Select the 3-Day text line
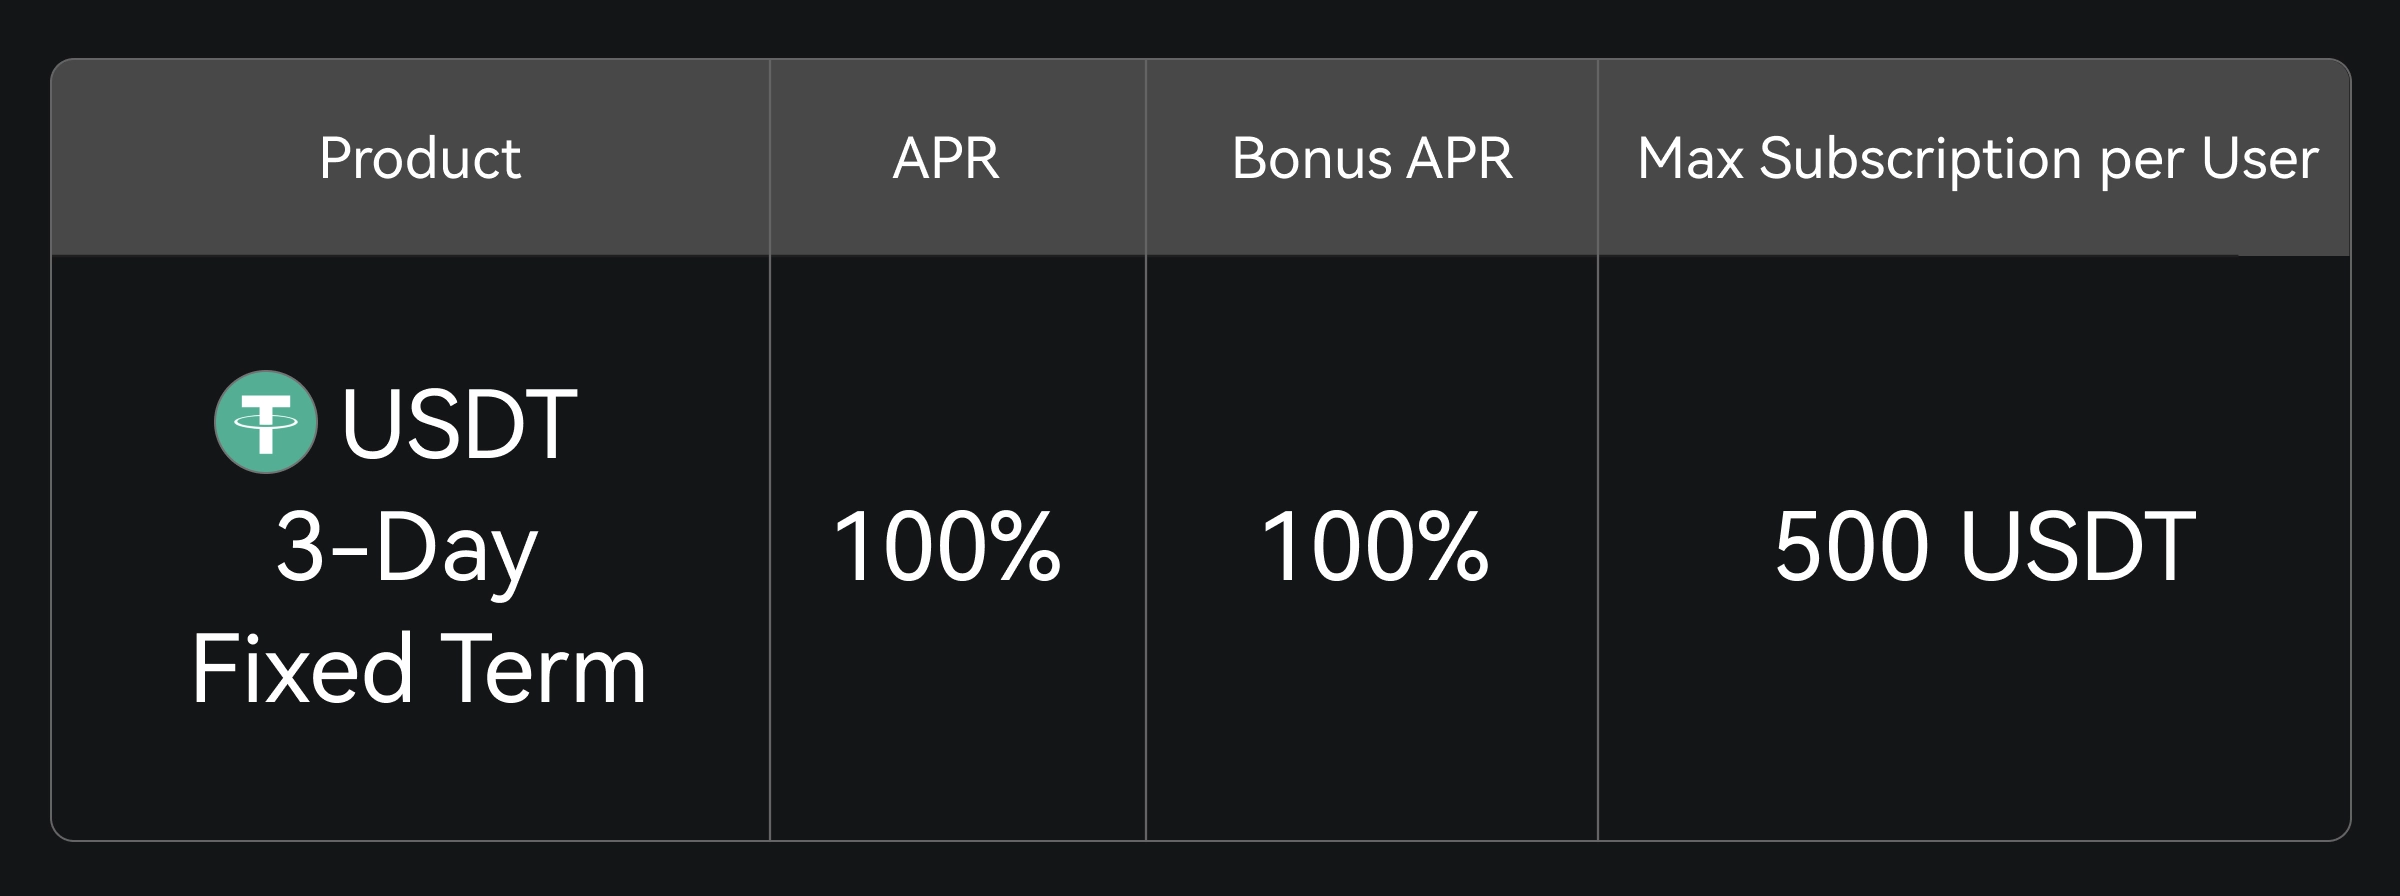Viewport: 2400px width, 896px height. coord(407,548)
